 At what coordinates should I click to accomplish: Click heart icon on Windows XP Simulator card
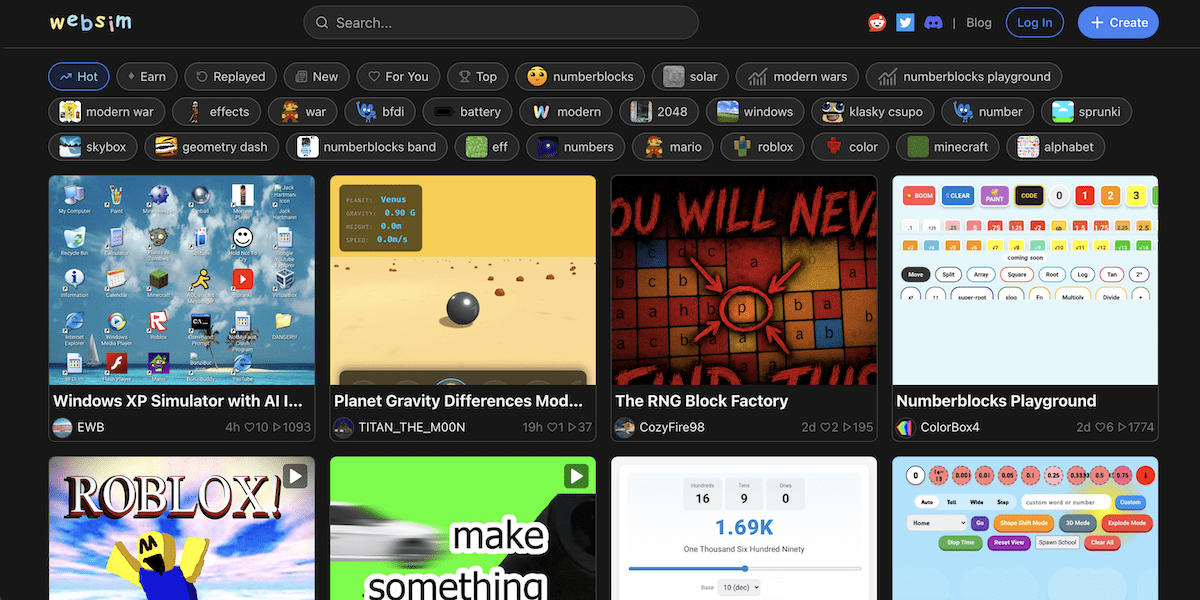pos(248,427)
